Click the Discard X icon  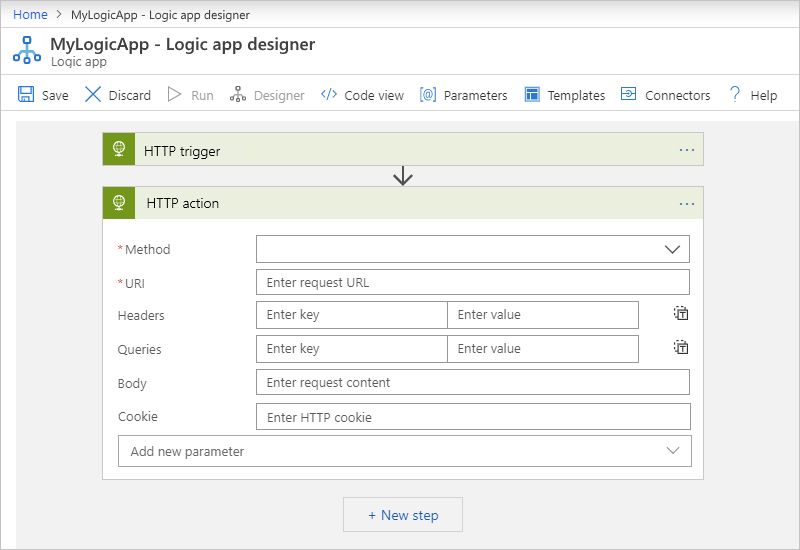pos(93,95)
